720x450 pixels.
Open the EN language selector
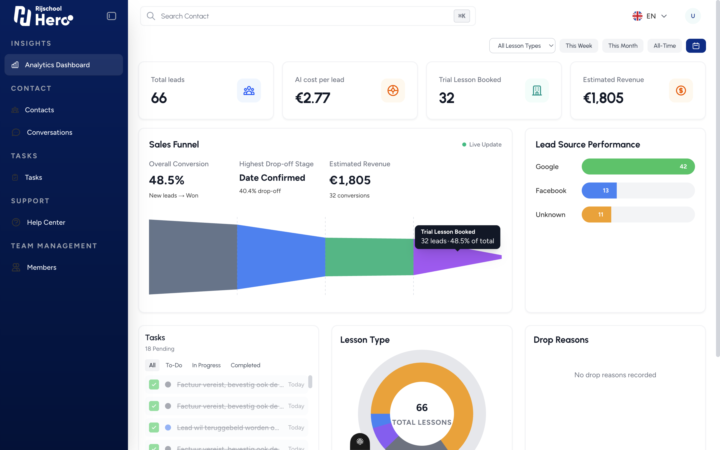pos(649,16)
